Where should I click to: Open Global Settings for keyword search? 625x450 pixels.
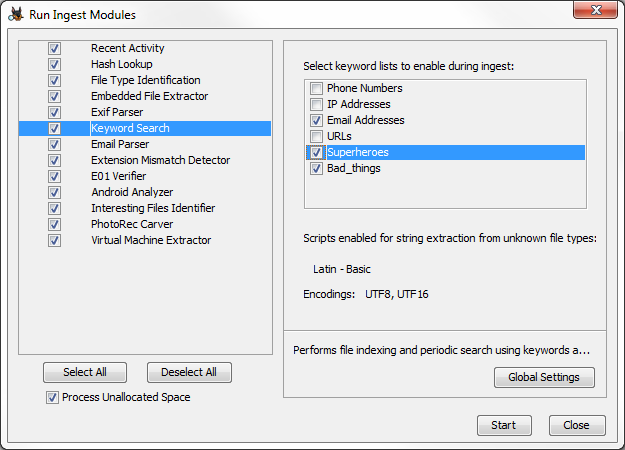(x=544, y=377)
